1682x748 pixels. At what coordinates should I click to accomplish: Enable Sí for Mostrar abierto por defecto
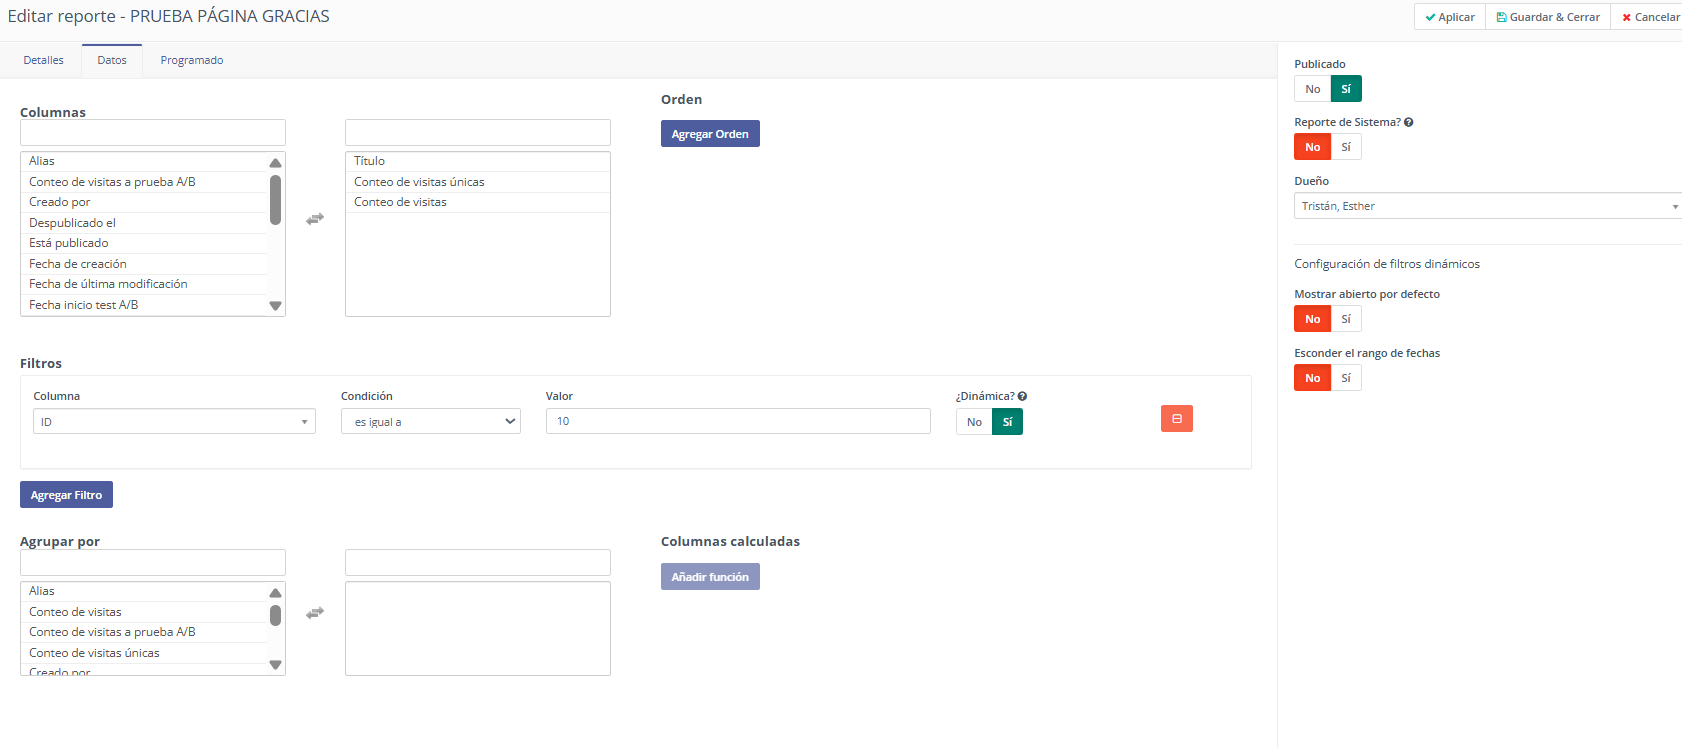tap(1346, 319)
